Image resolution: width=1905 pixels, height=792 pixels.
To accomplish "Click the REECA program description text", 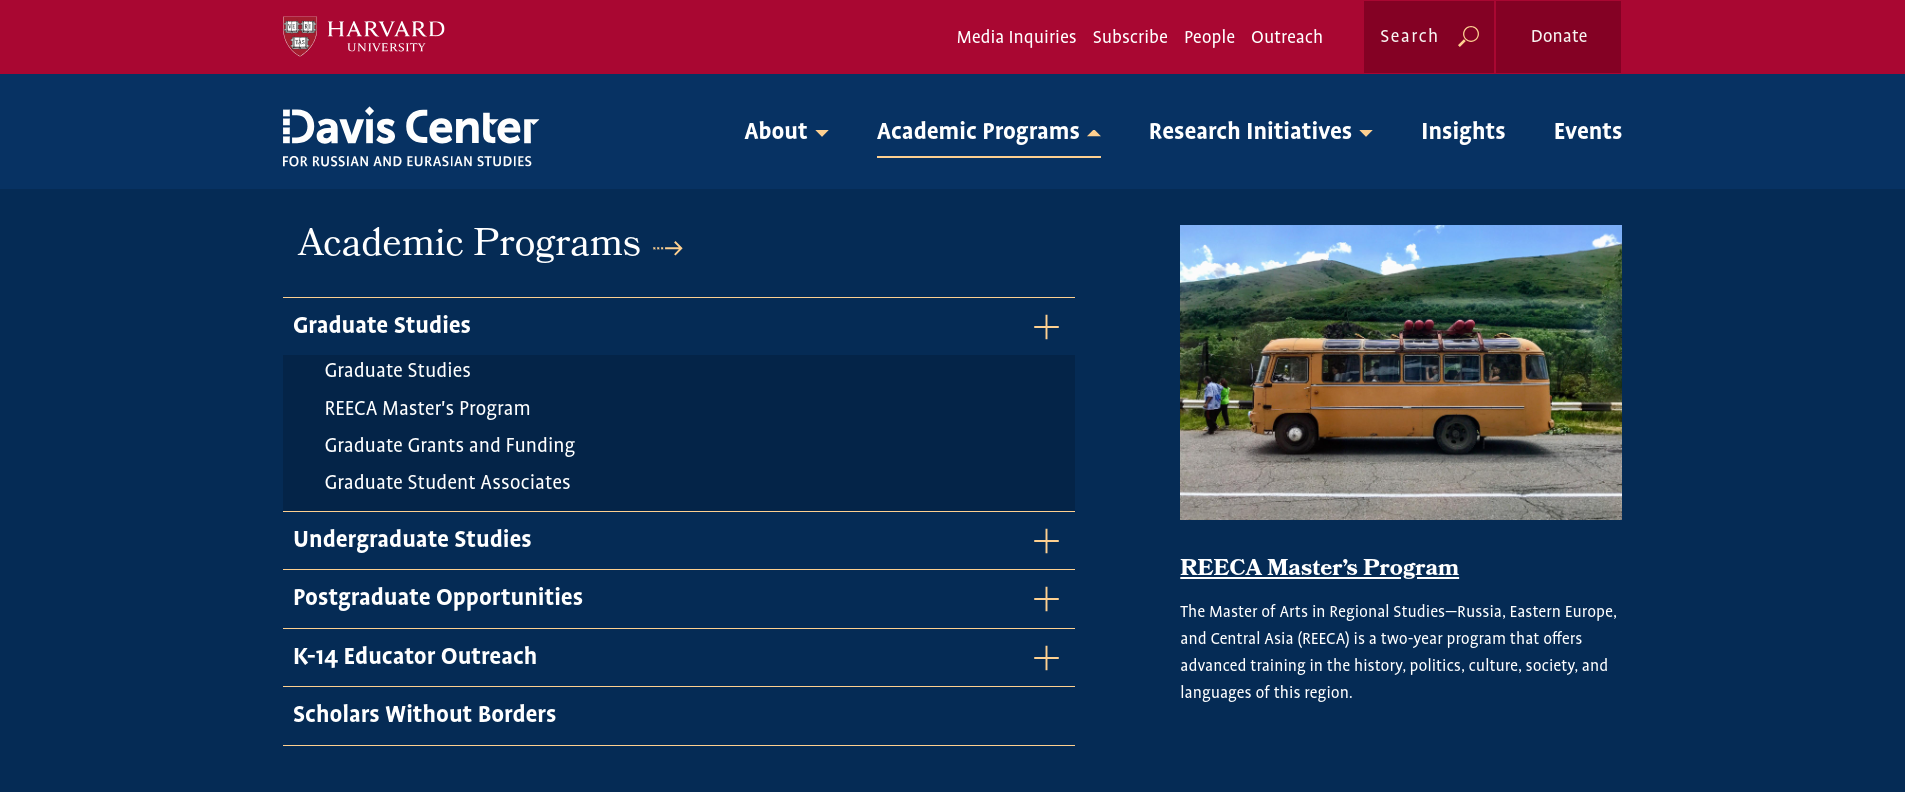I will [1399, 651].
